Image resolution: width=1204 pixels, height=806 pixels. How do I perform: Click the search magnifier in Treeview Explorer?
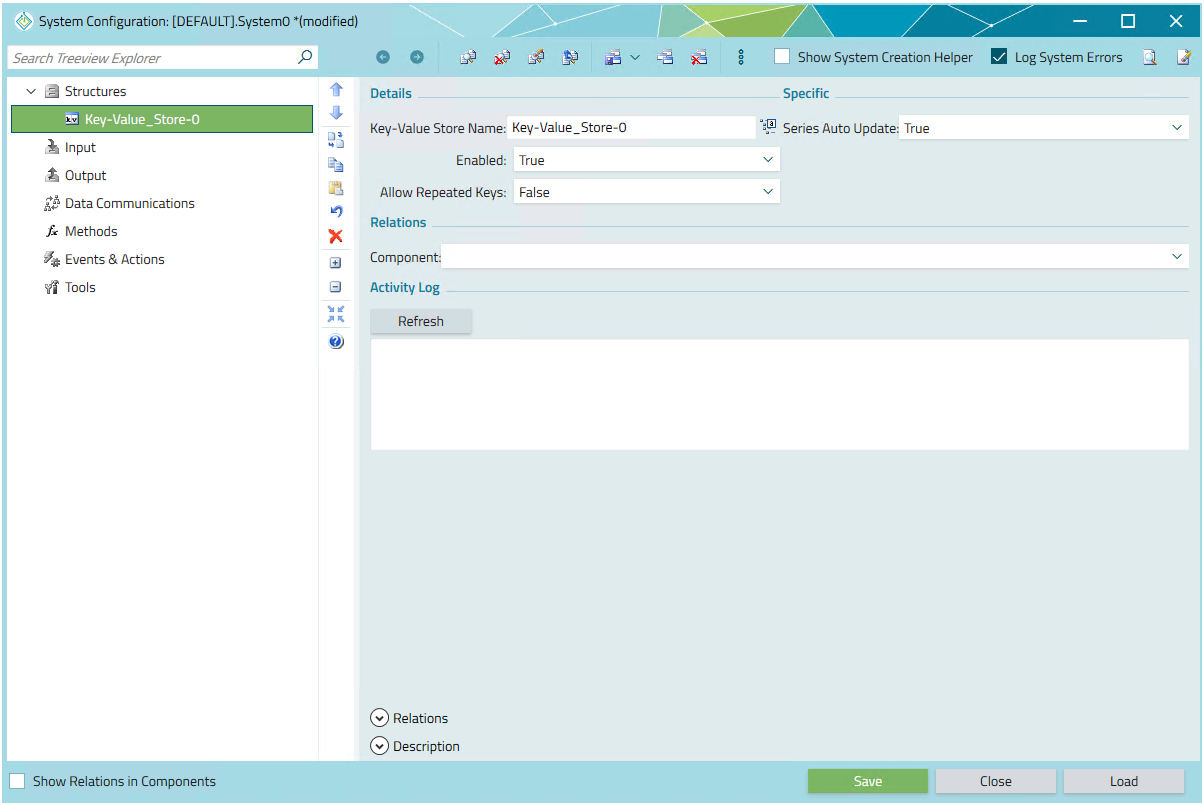pyautogui.click(x=305, y=57)
